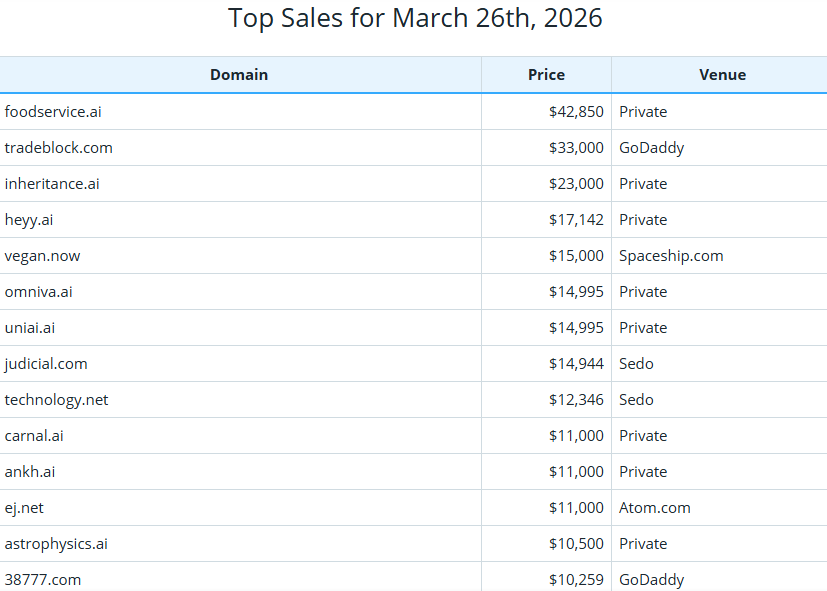This screenshot has height=591, width=827.
Task: Click the tradeblock.com link
Action: (x=56, y=147)
